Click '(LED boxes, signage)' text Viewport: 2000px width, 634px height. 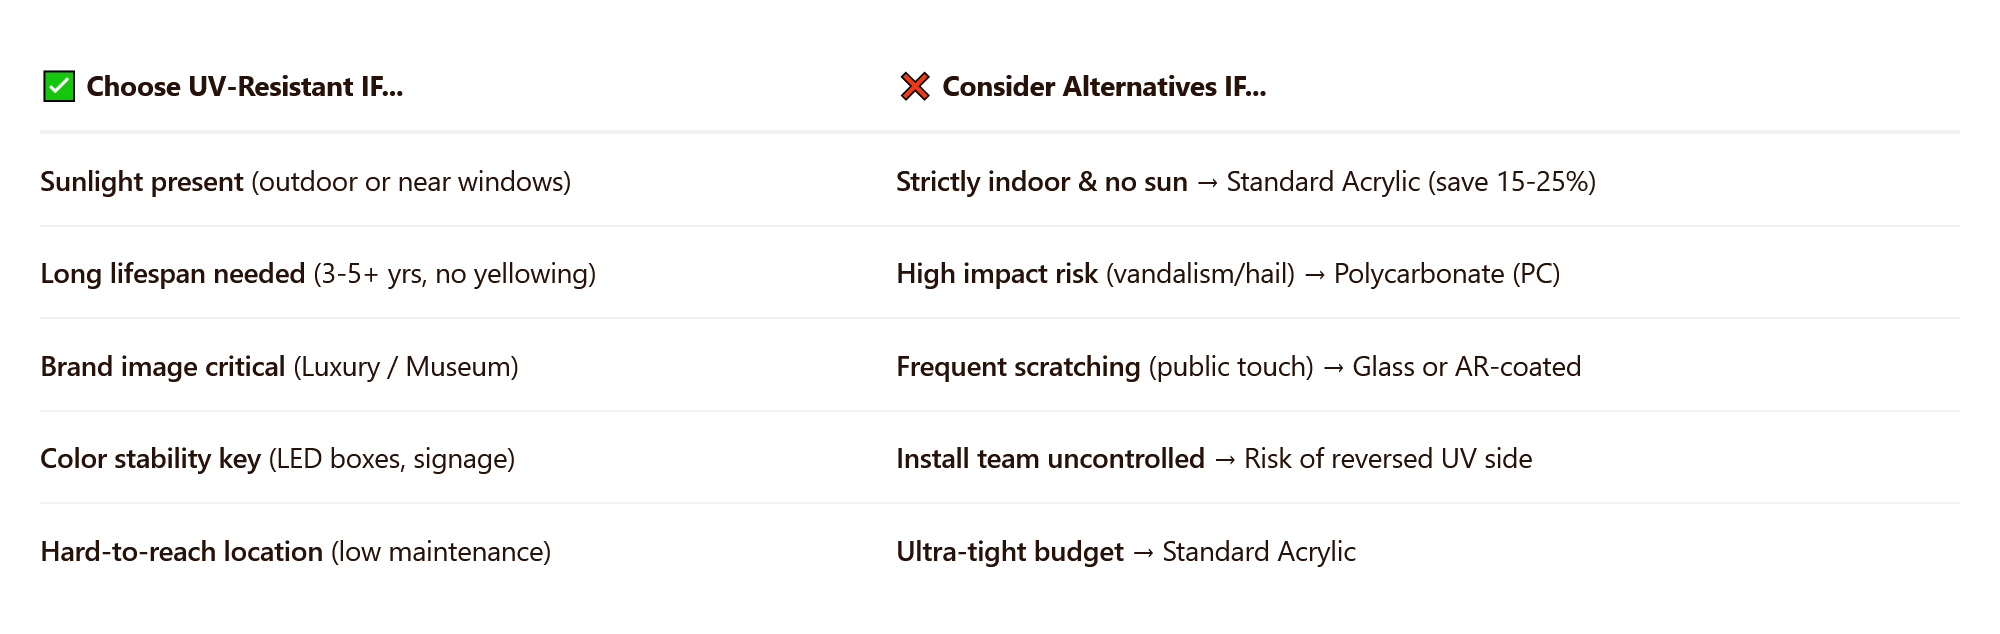point(392,459)
